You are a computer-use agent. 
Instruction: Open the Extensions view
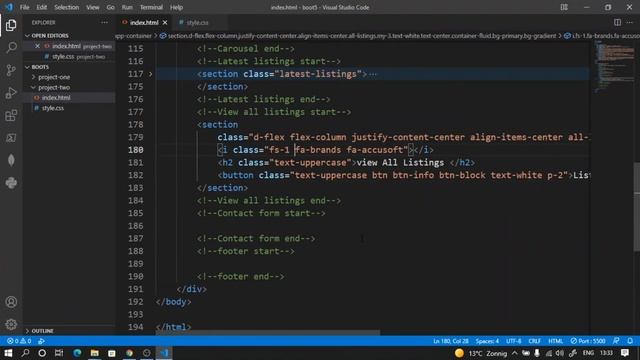(11, 116)
